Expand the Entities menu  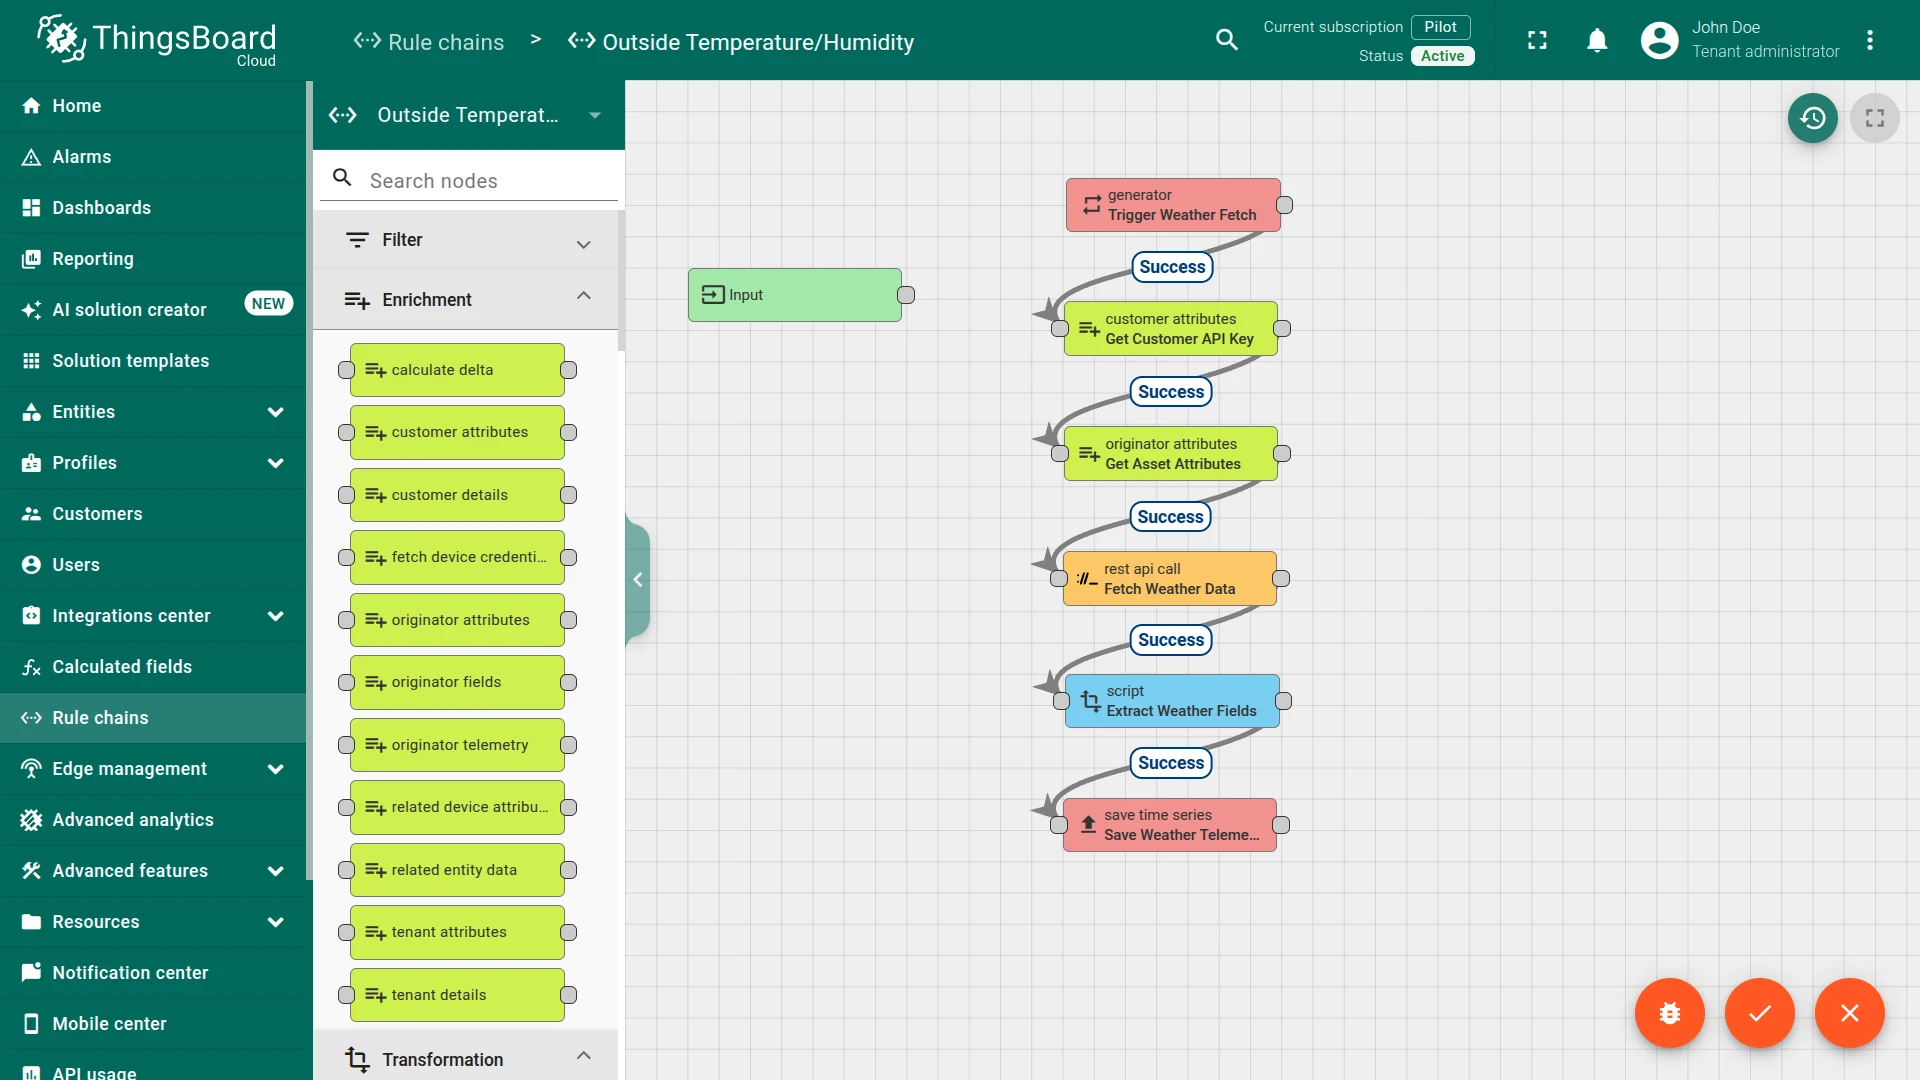point(153,412)
